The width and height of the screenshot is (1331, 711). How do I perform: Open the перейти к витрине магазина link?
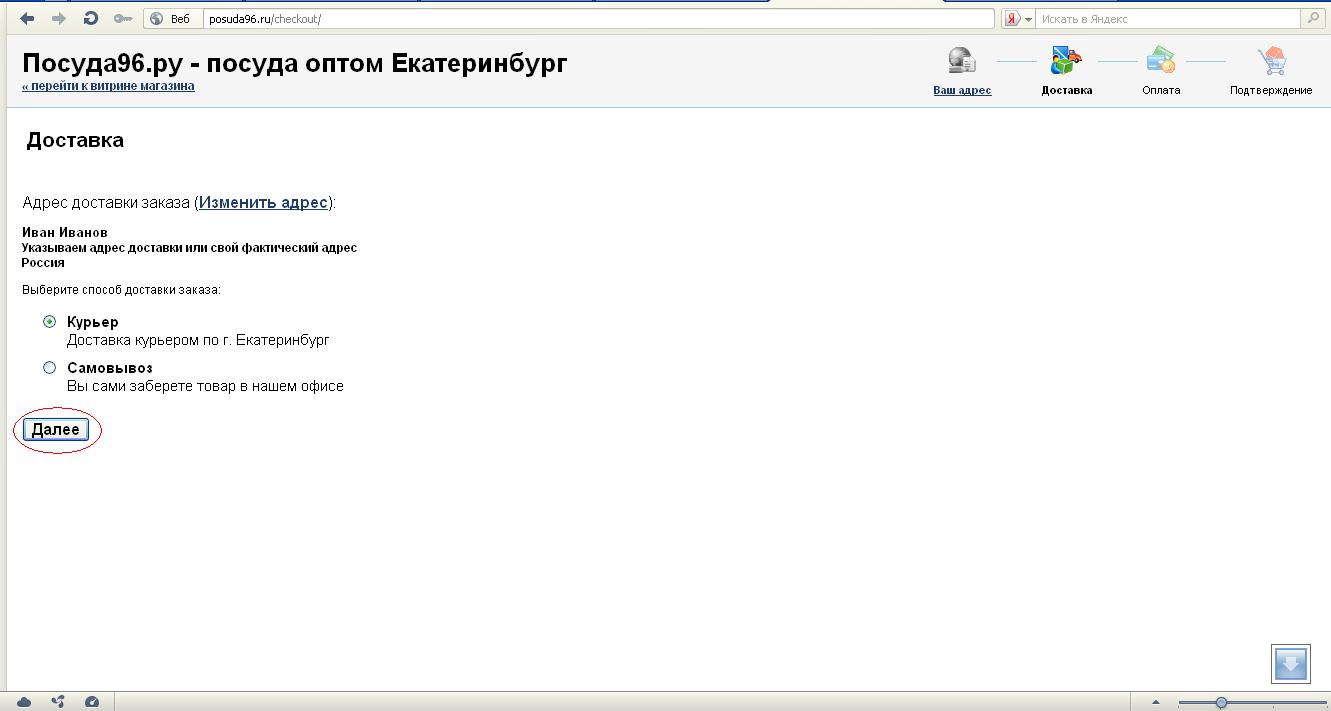tap(108, 86)
